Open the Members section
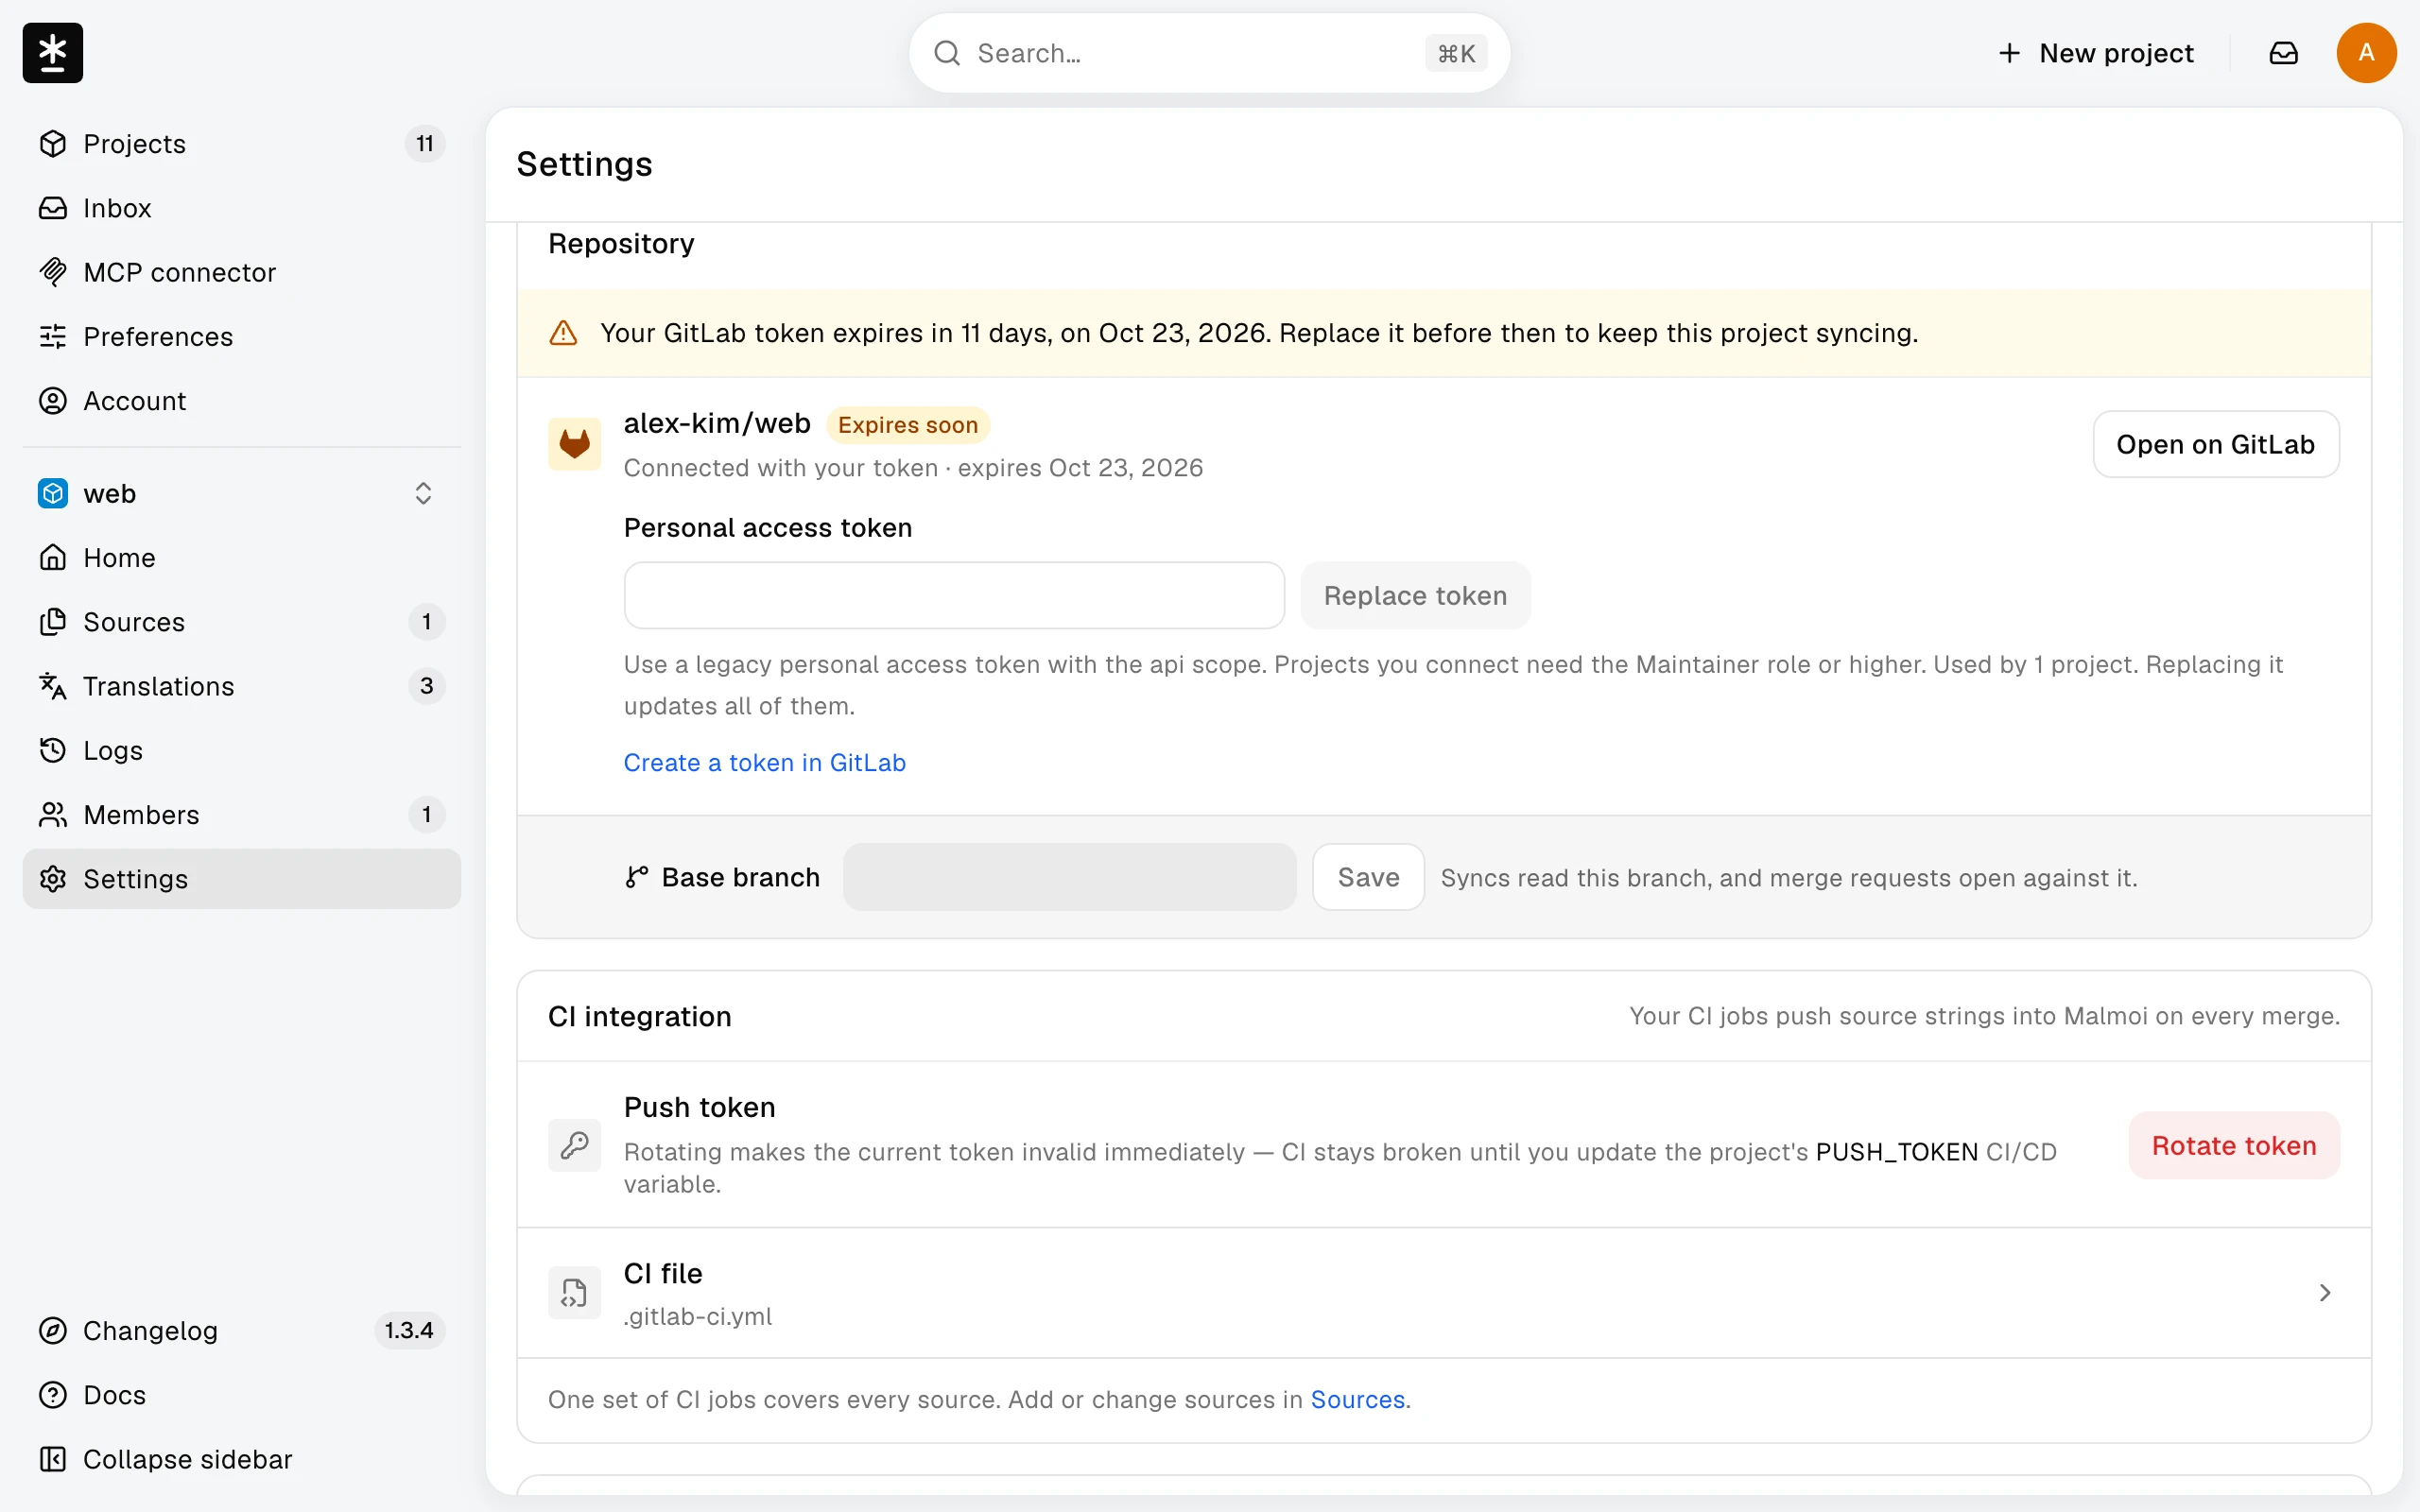2420x1512 pixels. [x=241, y=815]
